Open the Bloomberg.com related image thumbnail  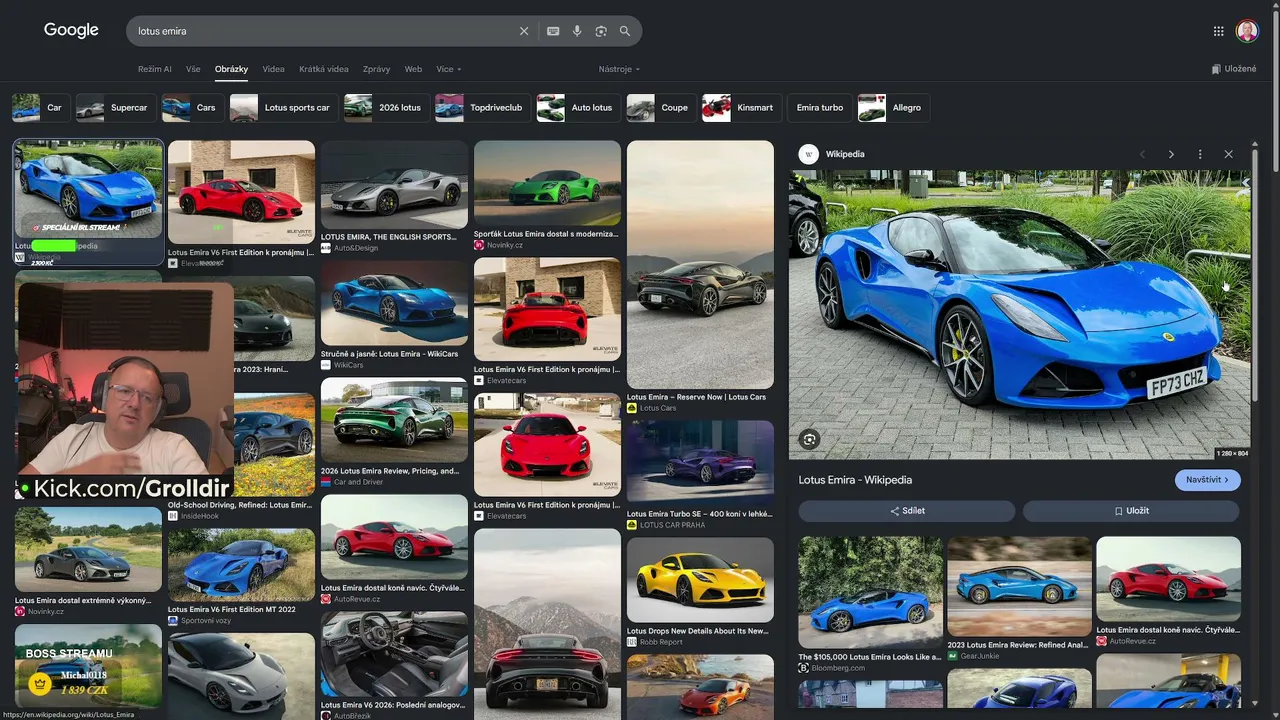870,592
